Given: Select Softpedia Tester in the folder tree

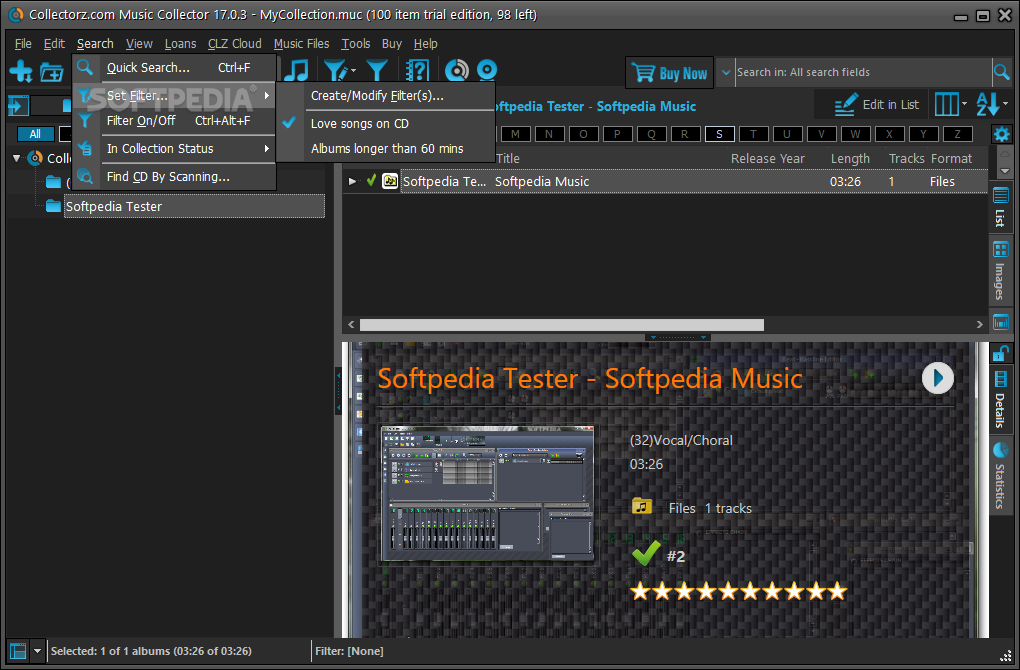Looking at the screenshot, I should tap(194, 206).
